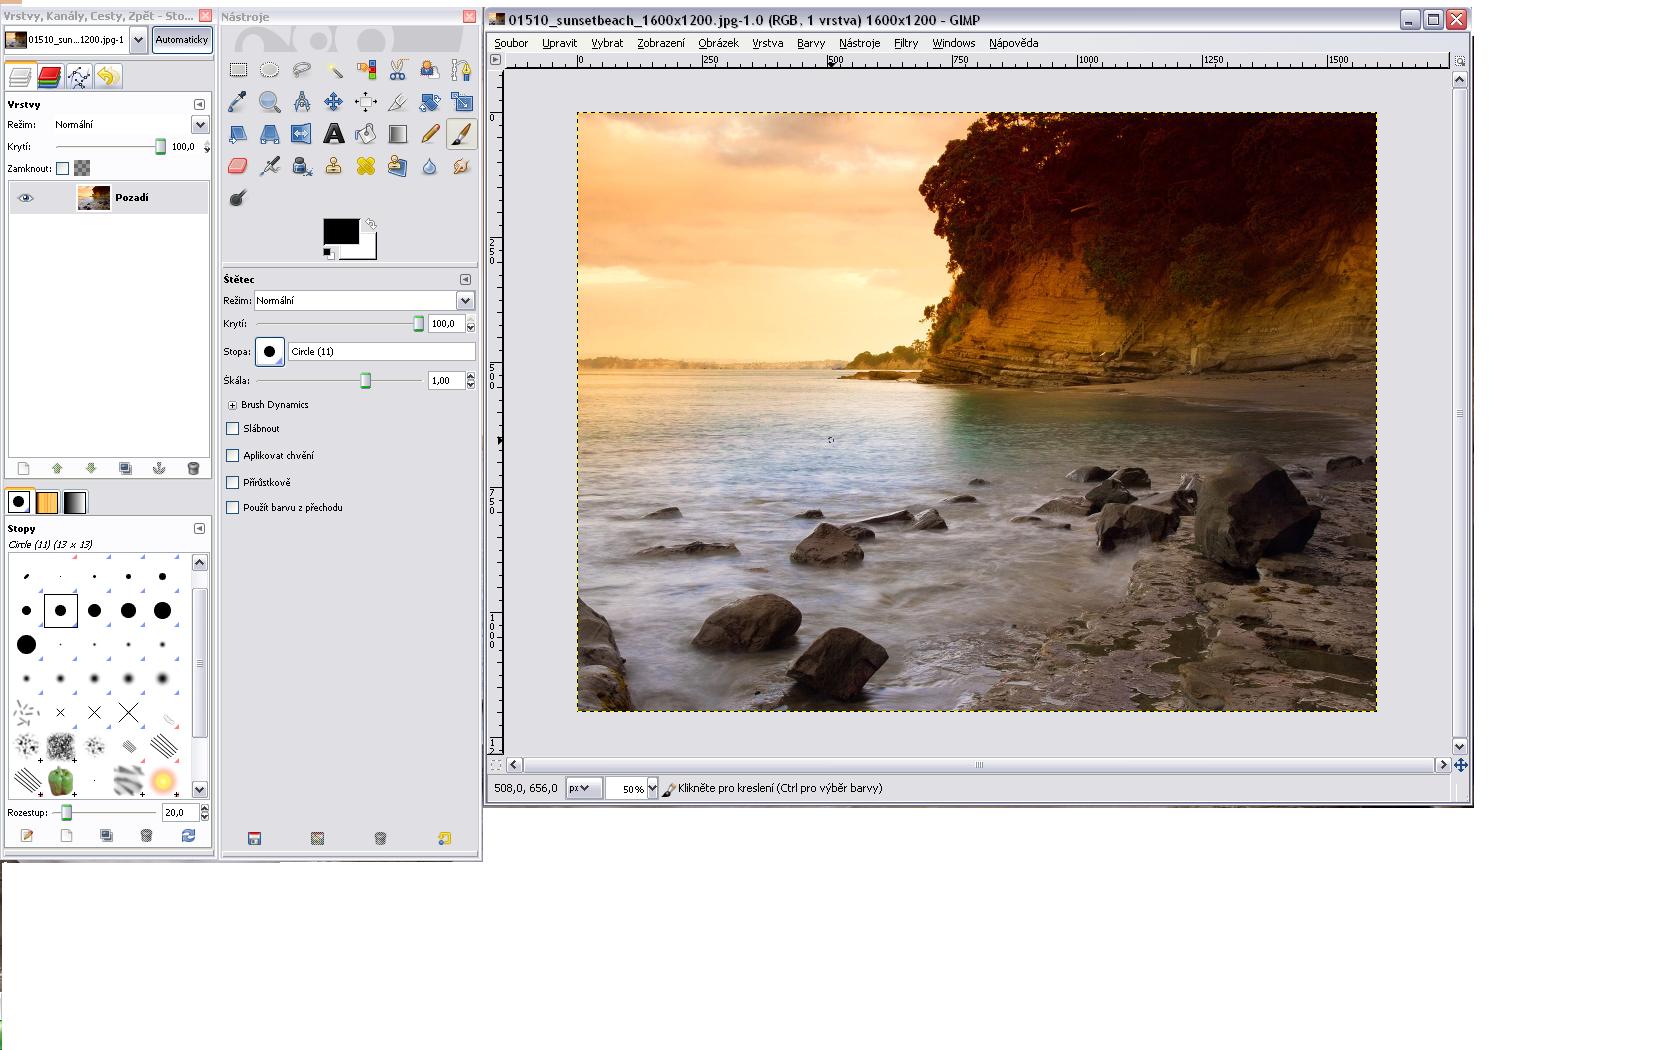The width and height of the screenshot is (1680, 1050).
Task: Choose the Move tool
Action: click(333, 102)
